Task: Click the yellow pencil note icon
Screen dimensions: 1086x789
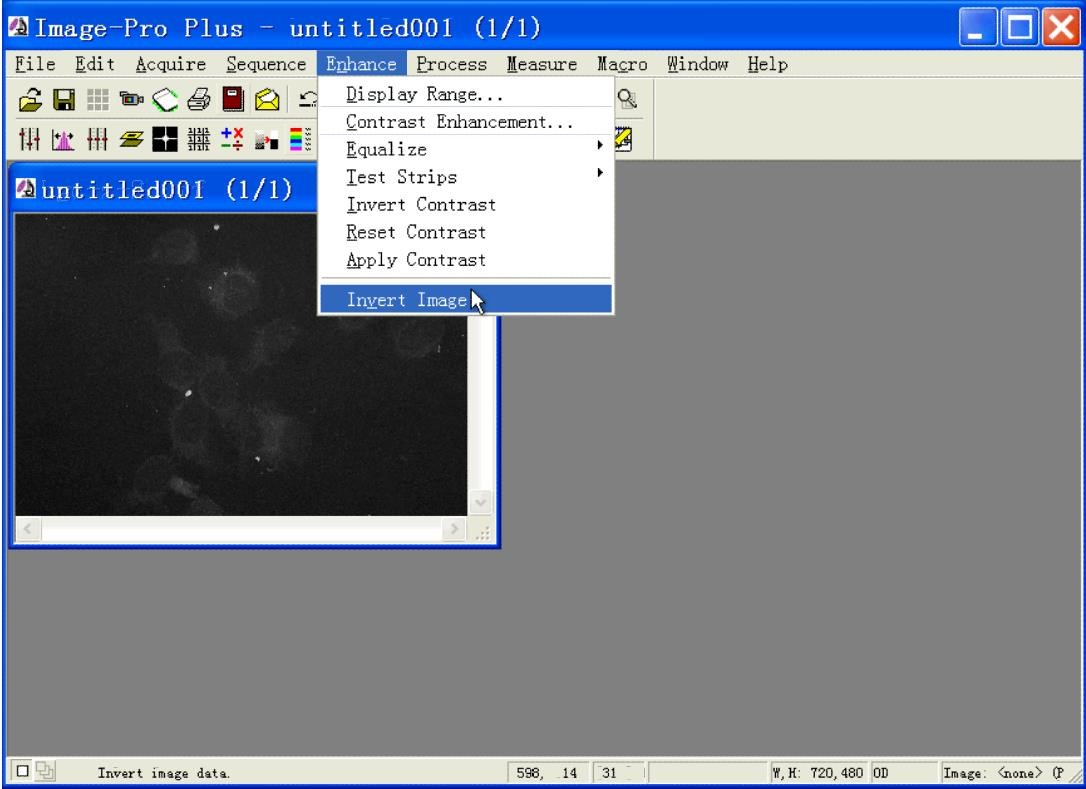Action: point(624,139)
